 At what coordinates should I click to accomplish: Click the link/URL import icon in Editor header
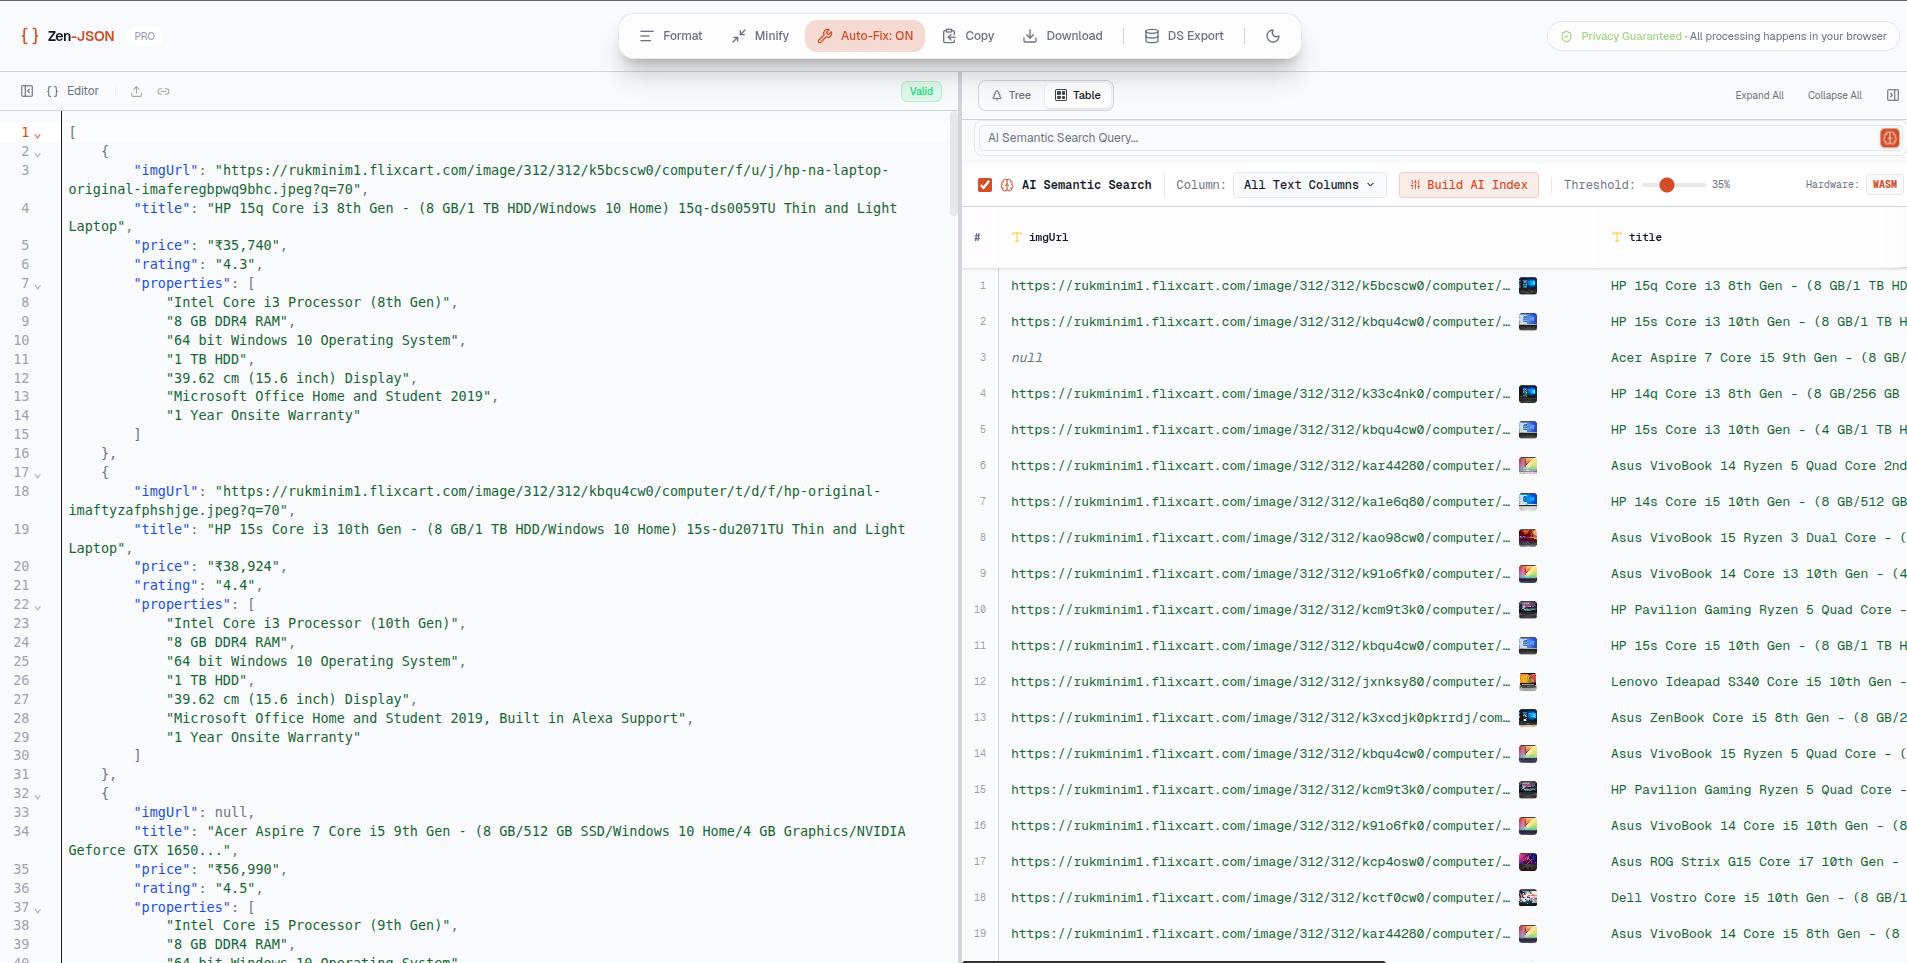tap(163, 91)
